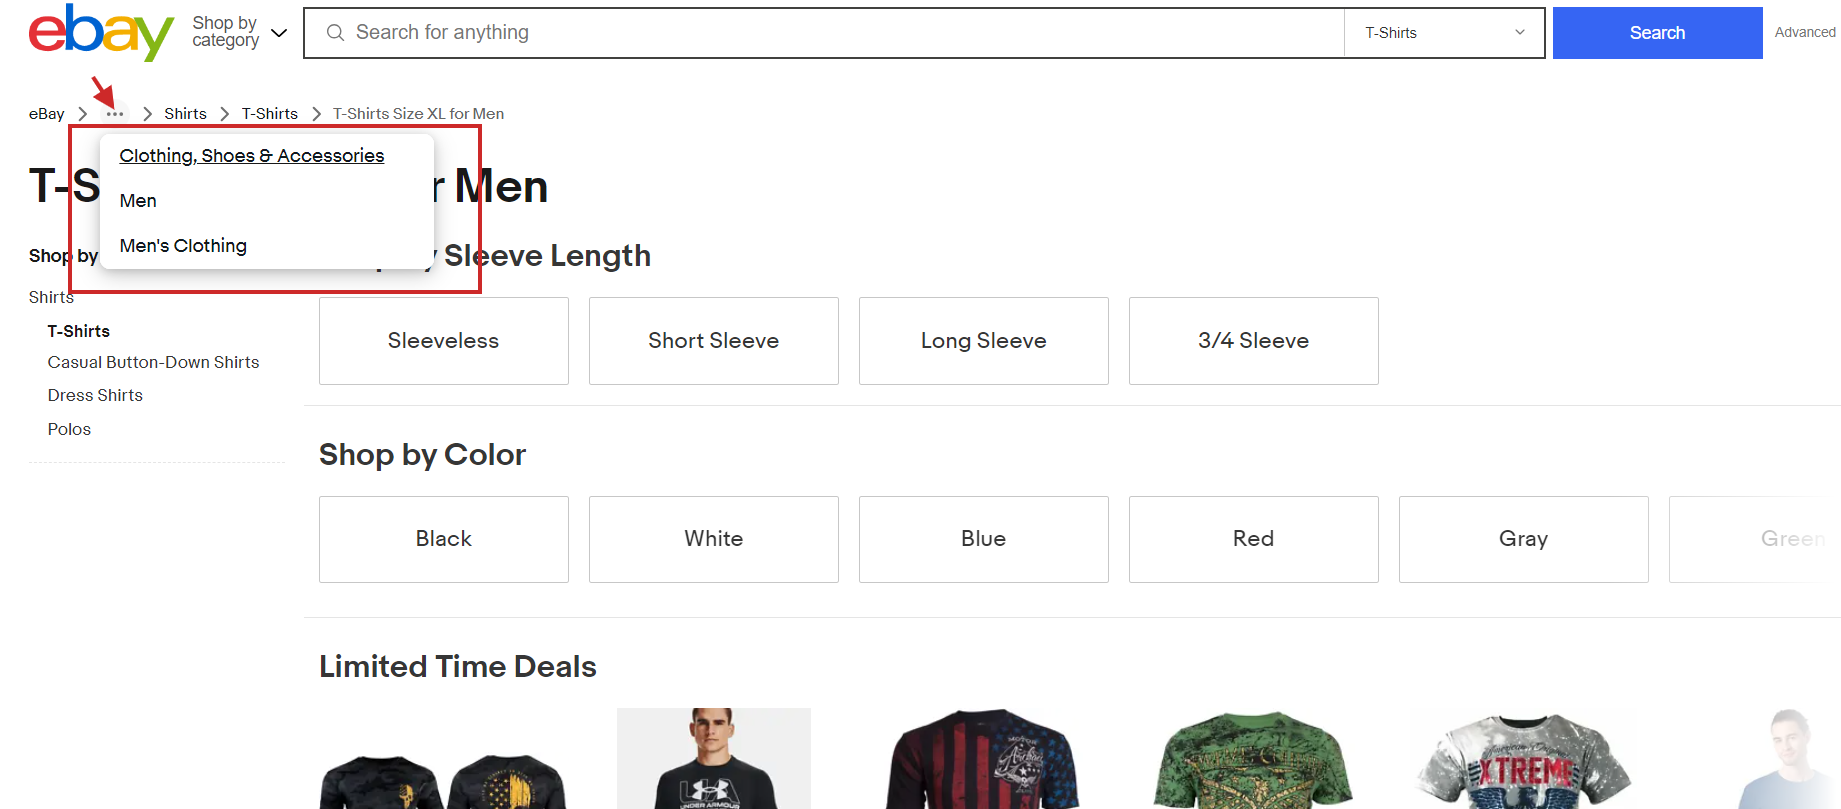This screenshot has height=809, width=1841.
Task: Open the T-Shirts category dropdown
Action: pyautogui.click(x=1444, y=33)
